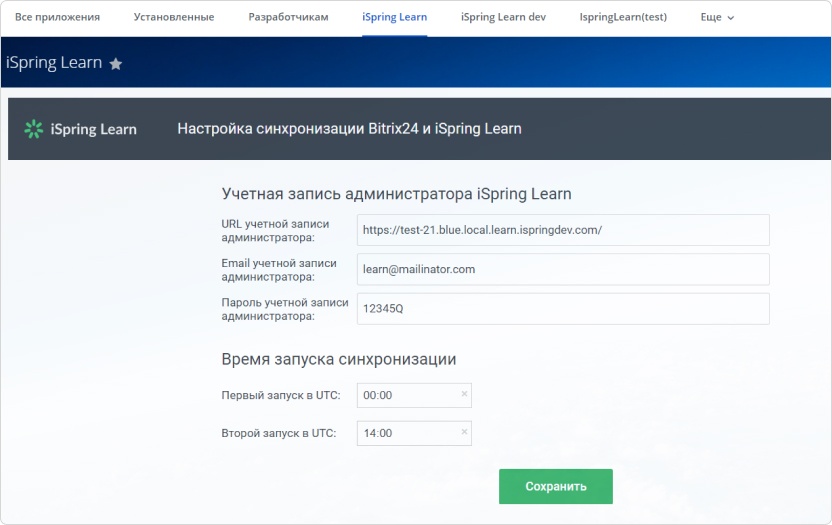Click the Учетная запись администратора iSpring Learn heading
The width and height of the screenshot is (832, 525).
point(396,194)
